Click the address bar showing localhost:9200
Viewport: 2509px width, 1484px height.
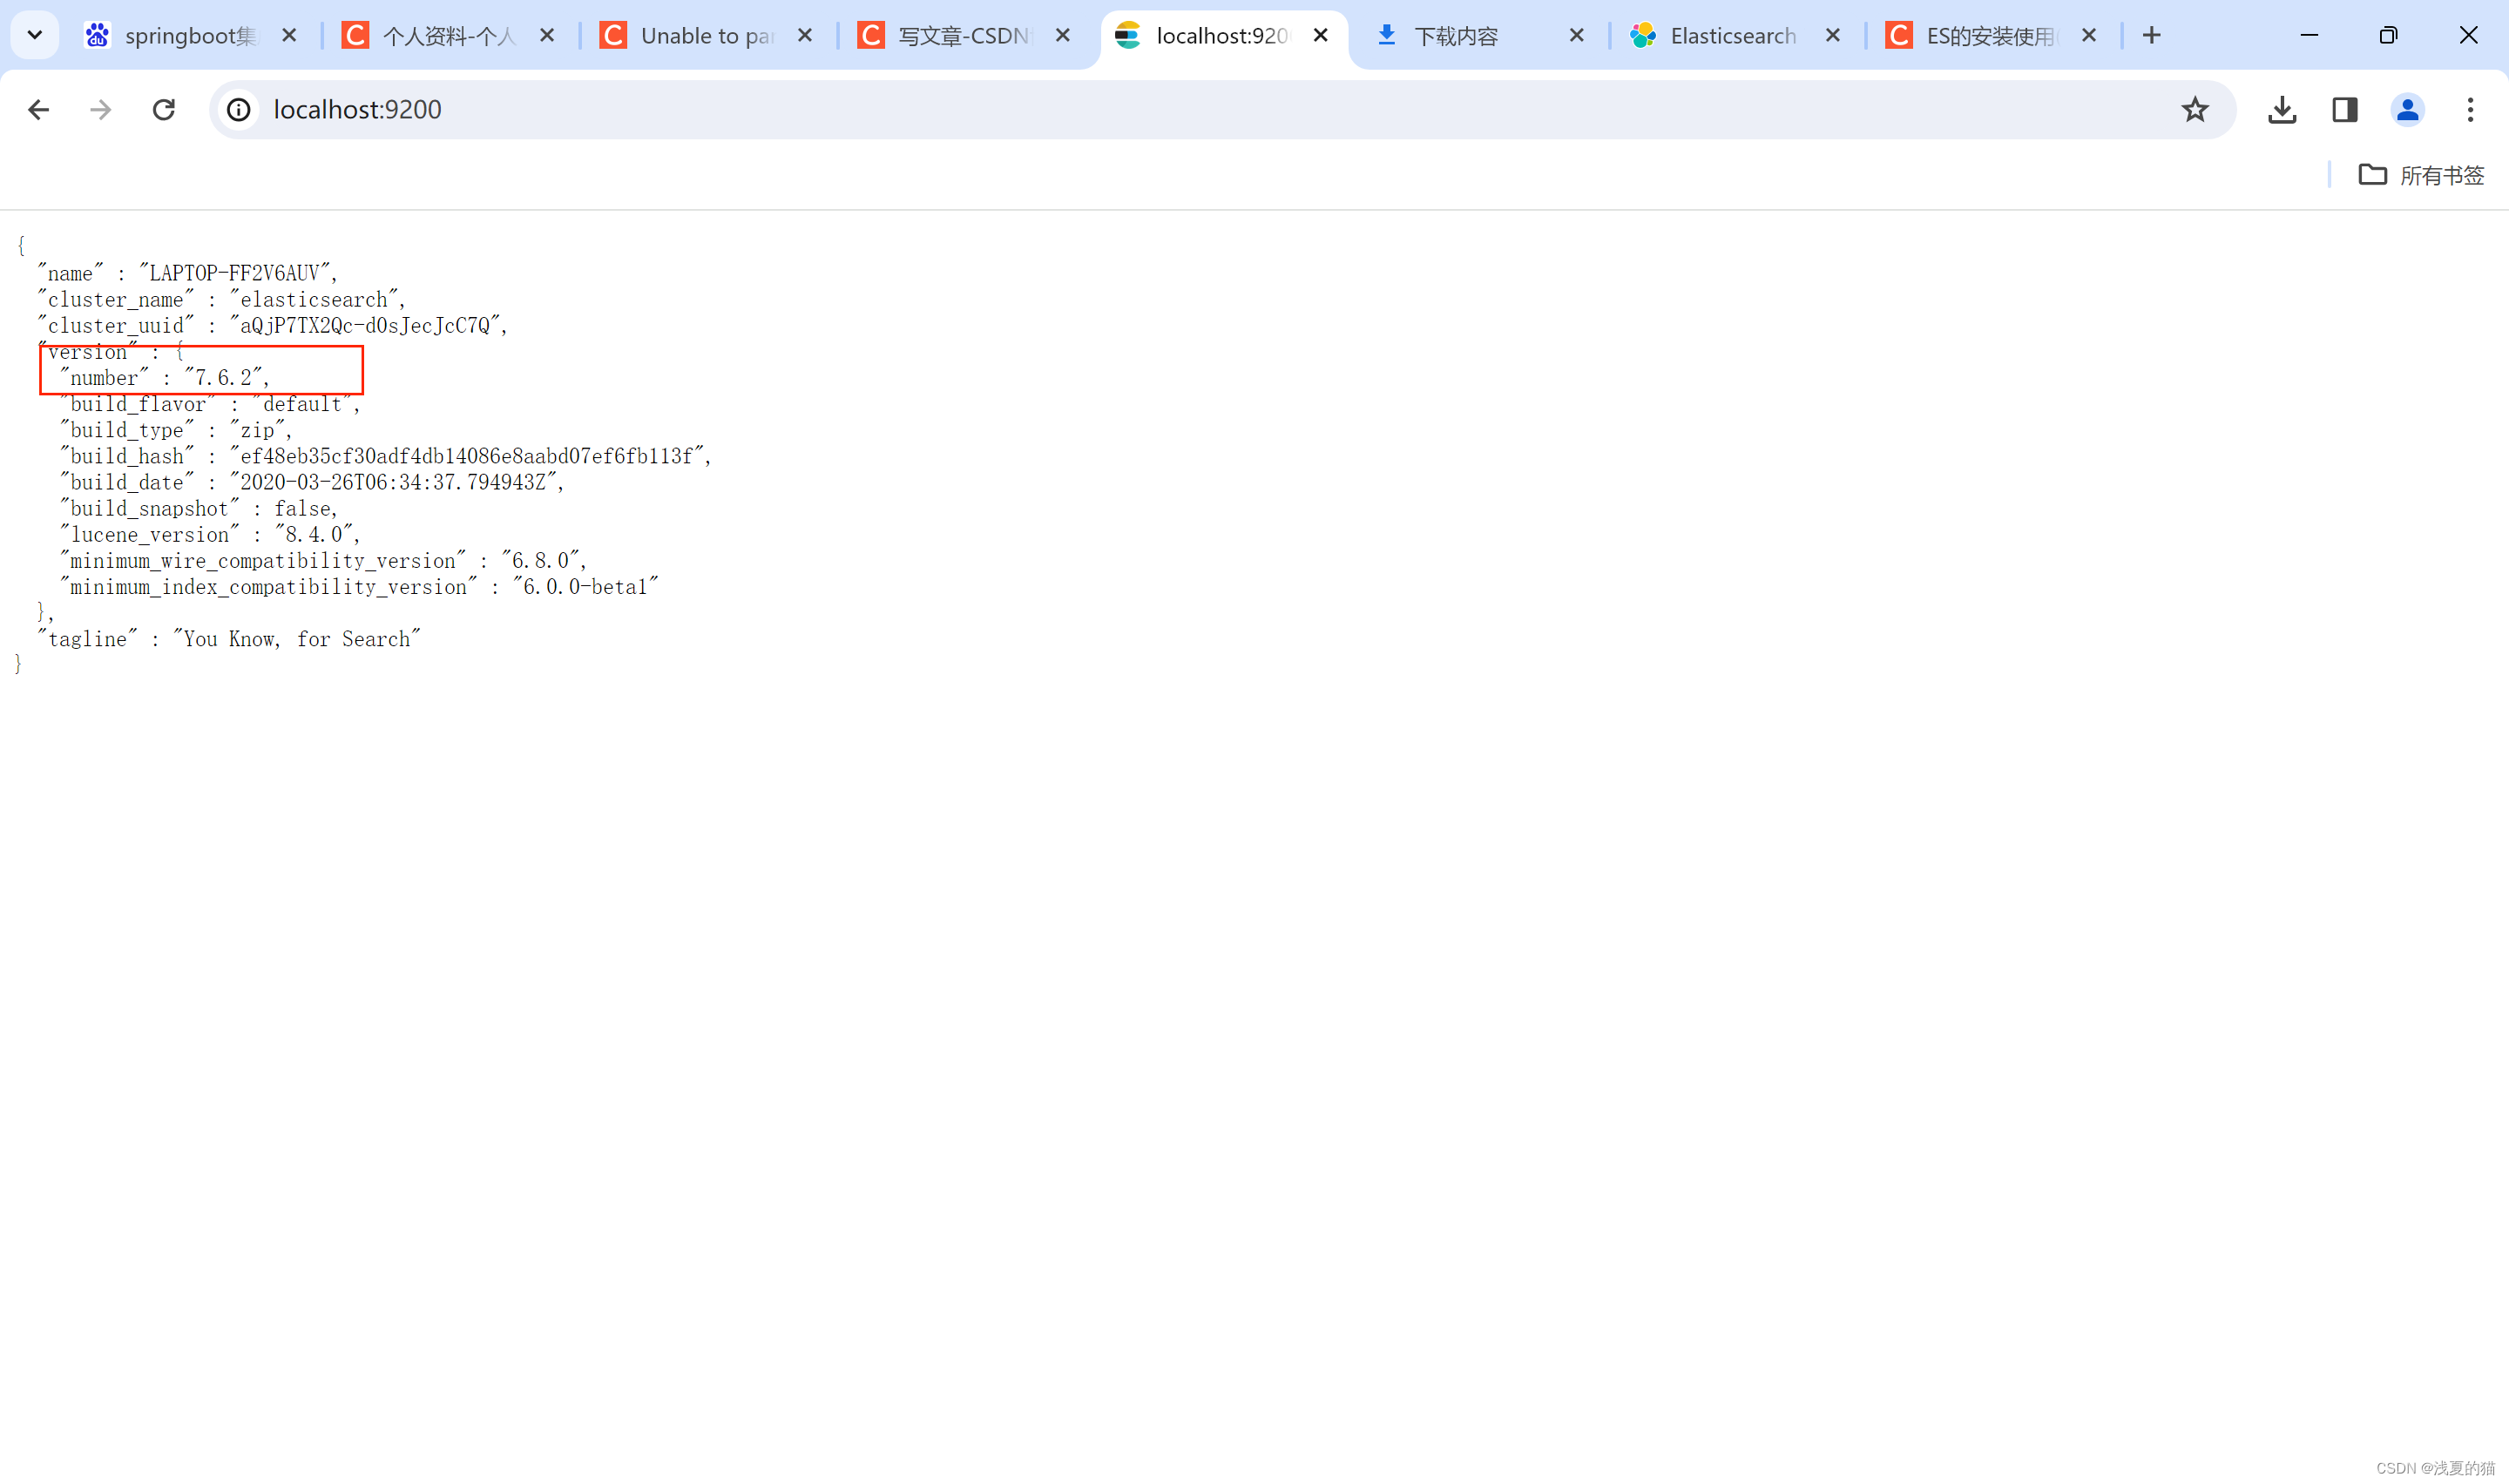1200,109
